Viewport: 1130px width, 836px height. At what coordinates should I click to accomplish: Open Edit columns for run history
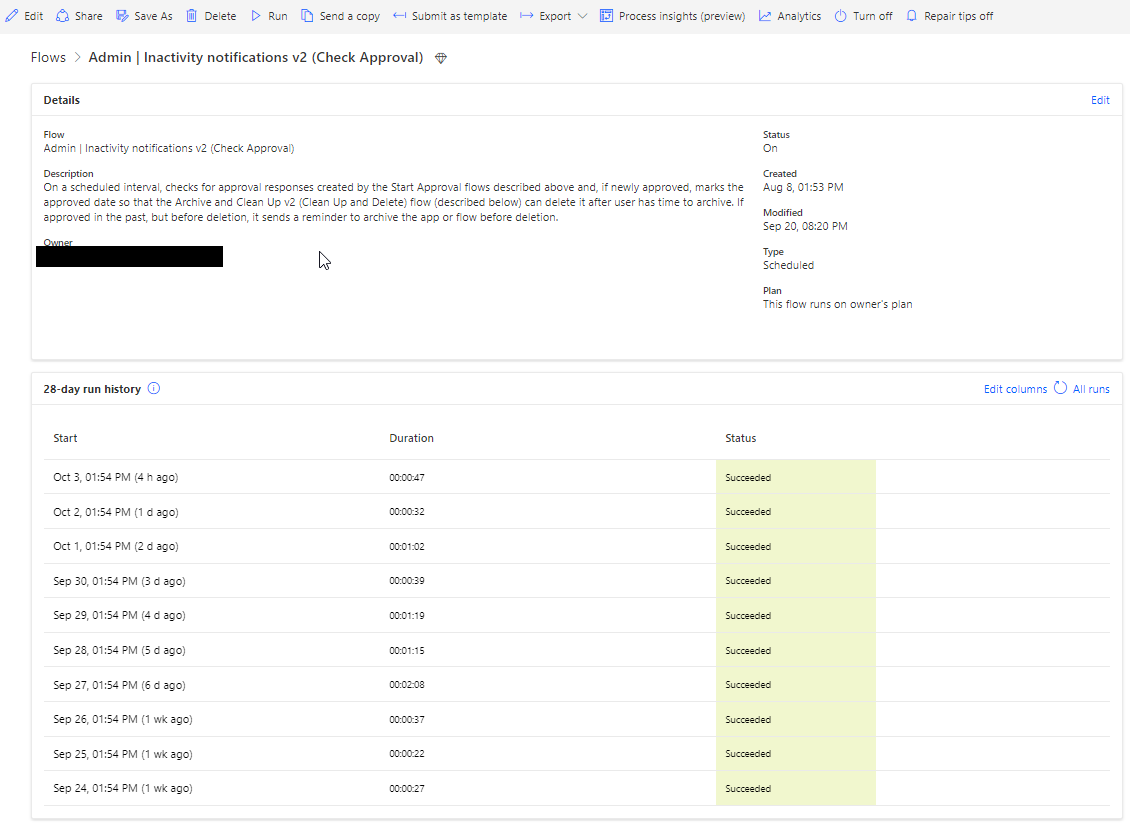(1014, 388)
